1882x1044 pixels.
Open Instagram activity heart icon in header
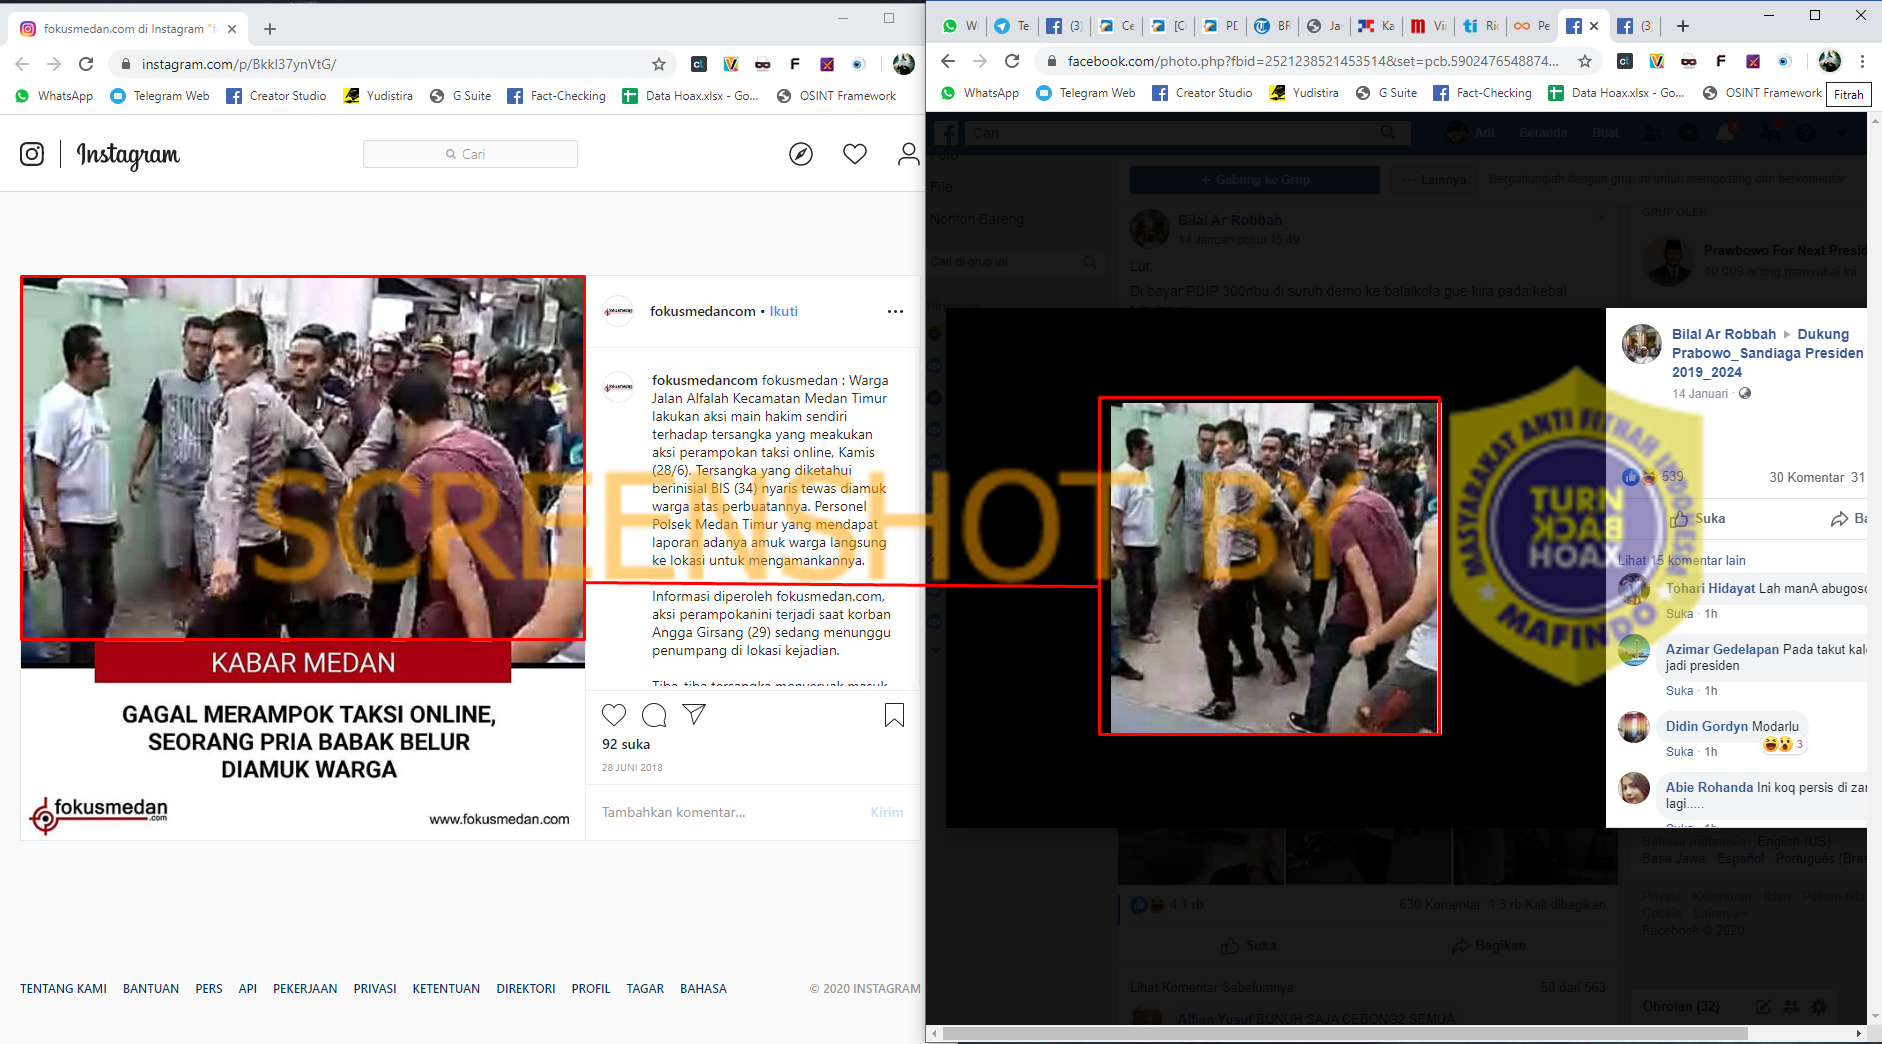[855, 154]
